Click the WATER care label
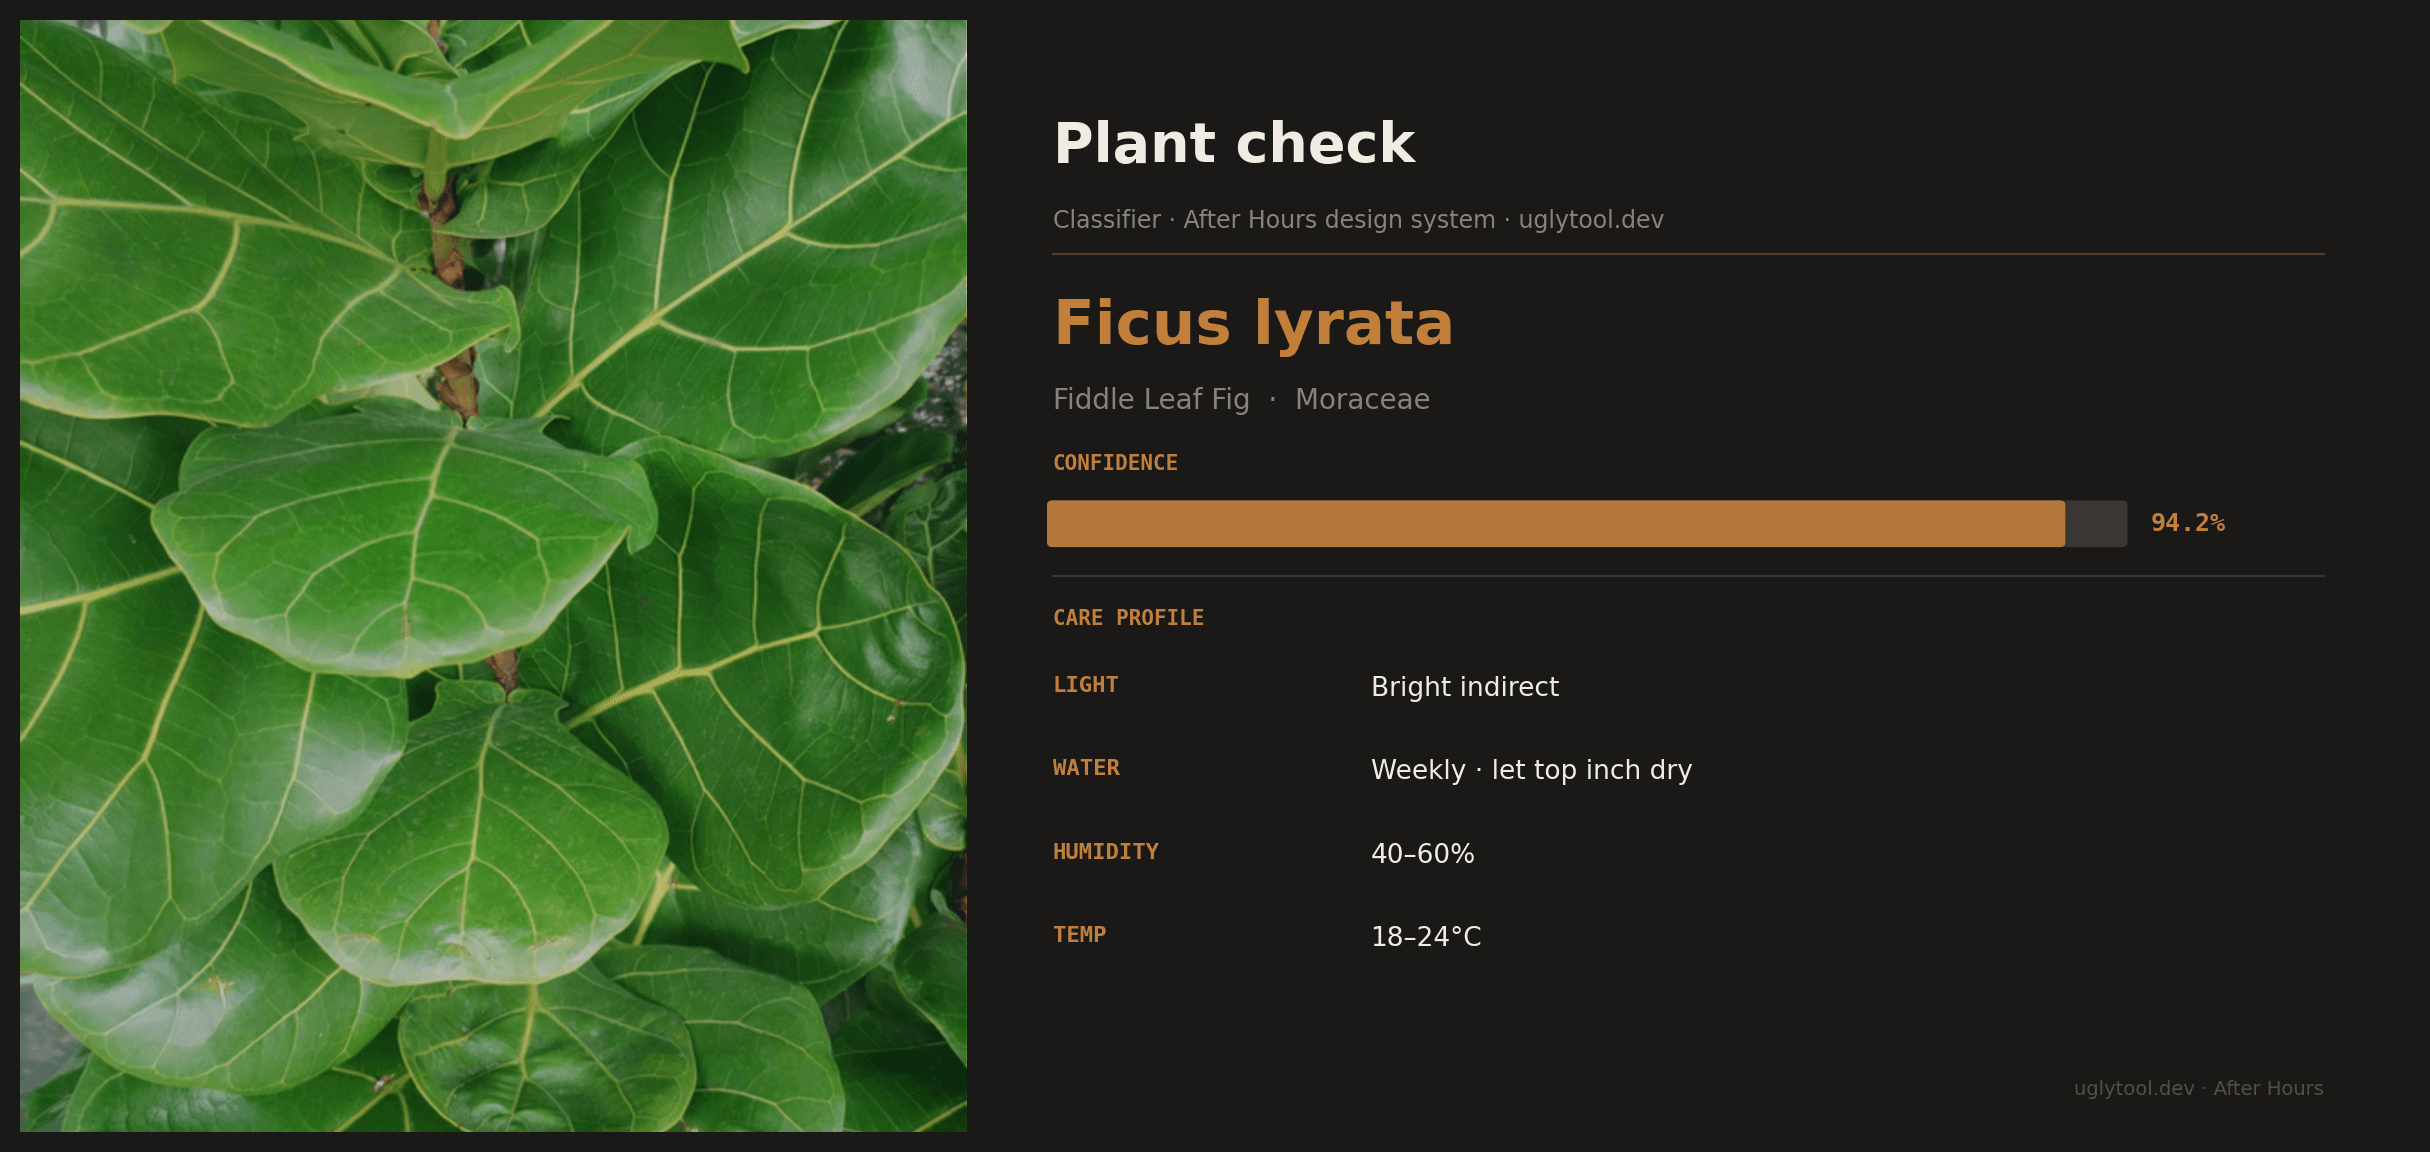Screen dimensions: 2430x1152 [x=1086, y=767]
